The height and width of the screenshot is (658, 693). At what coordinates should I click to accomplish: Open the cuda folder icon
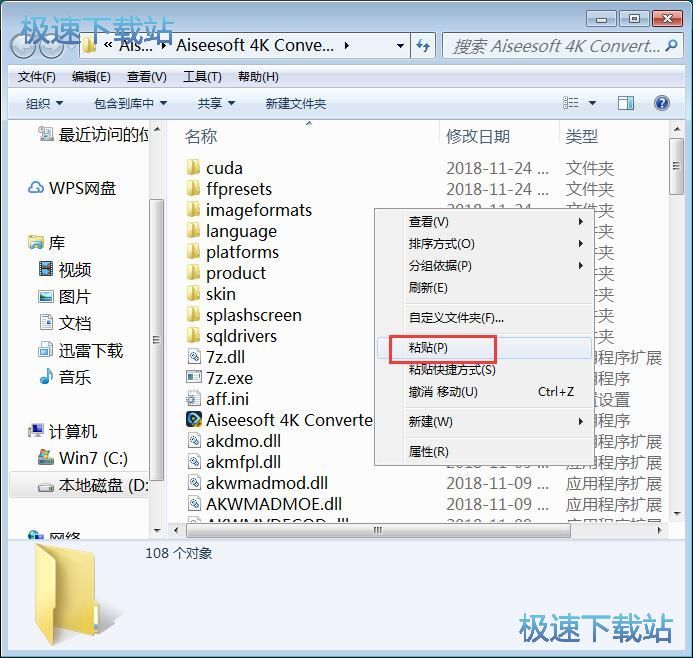[193, 168]
